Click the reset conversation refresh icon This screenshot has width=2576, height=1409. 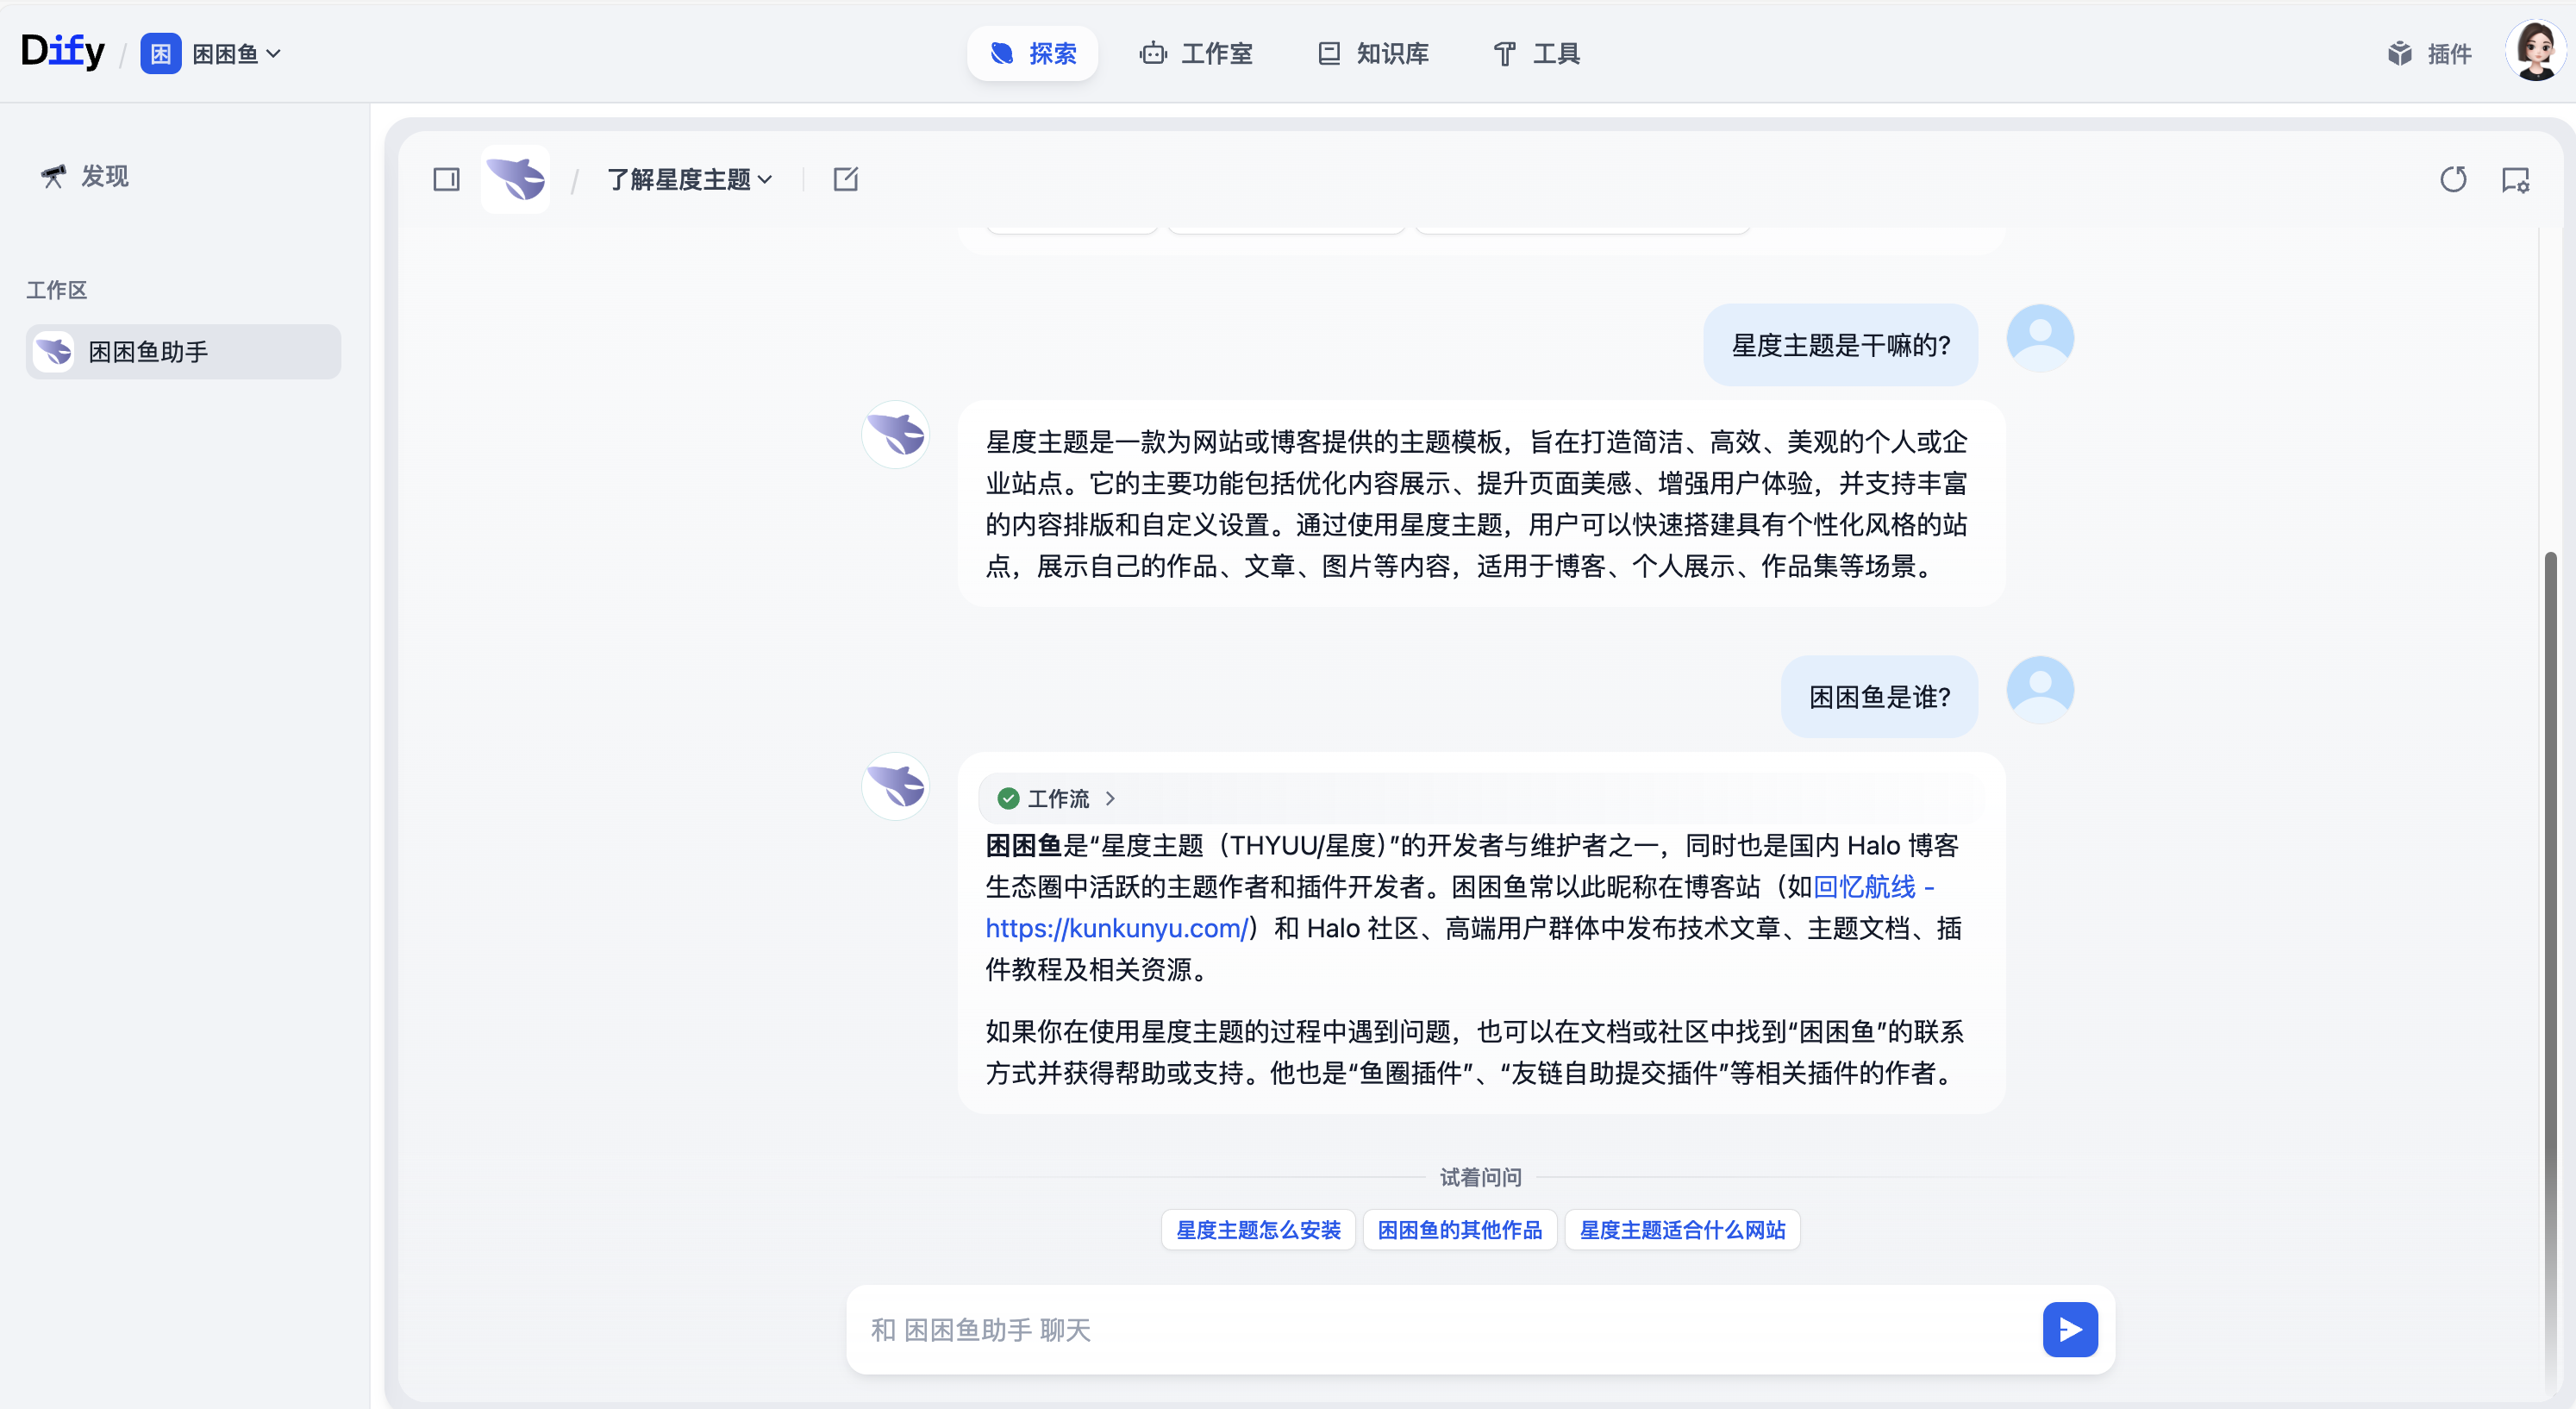[x=2453, y=179]
